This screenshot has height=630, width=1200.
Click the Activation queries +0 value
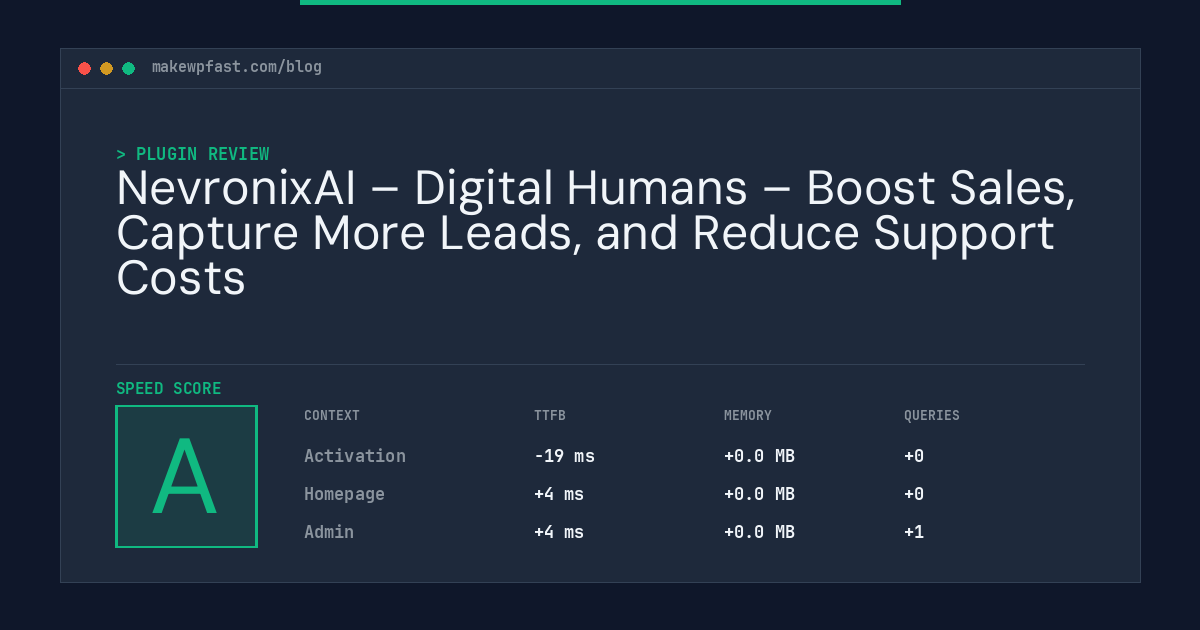point(914,456)
